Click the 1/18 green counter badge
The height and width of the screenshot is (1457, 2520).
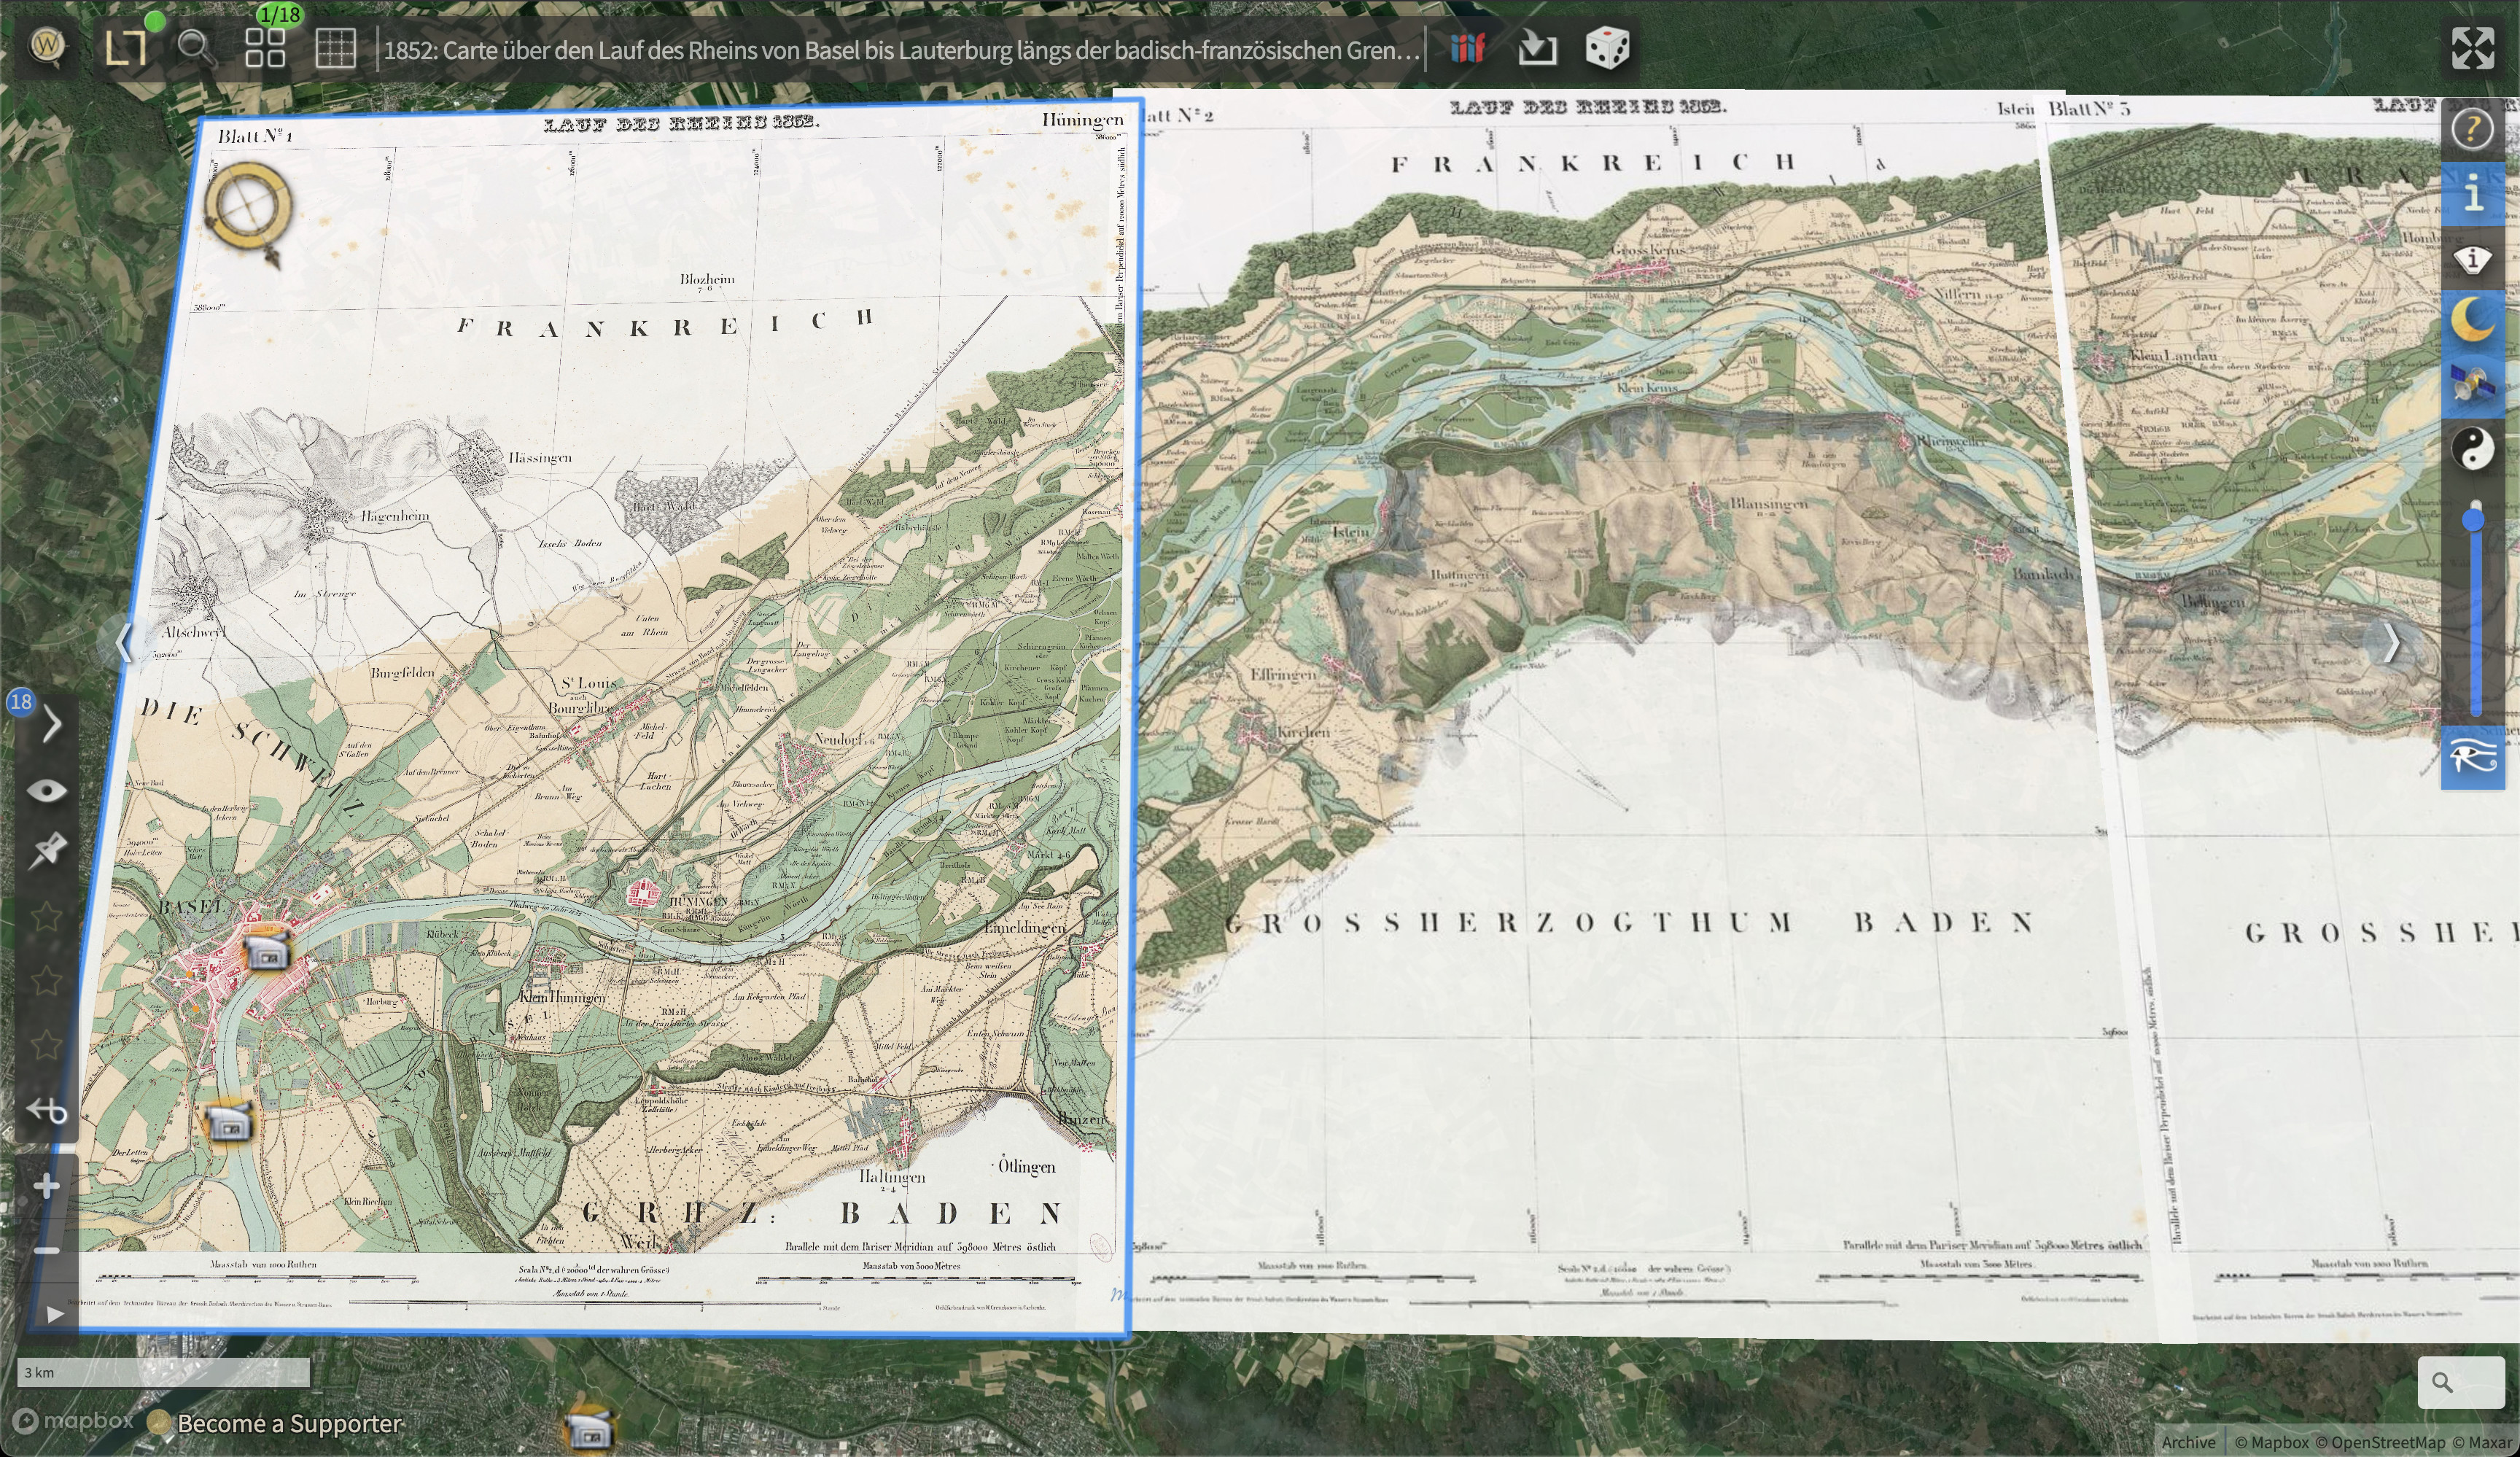pyautogui.click(x=279, y=14)
